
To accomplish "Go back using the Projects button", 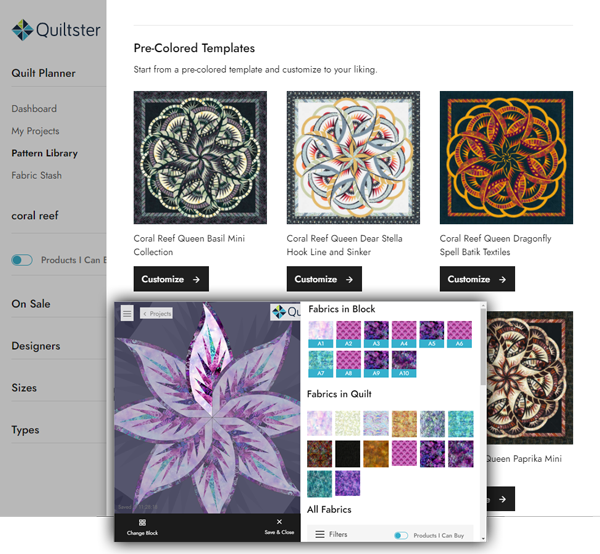I will 156,313.
